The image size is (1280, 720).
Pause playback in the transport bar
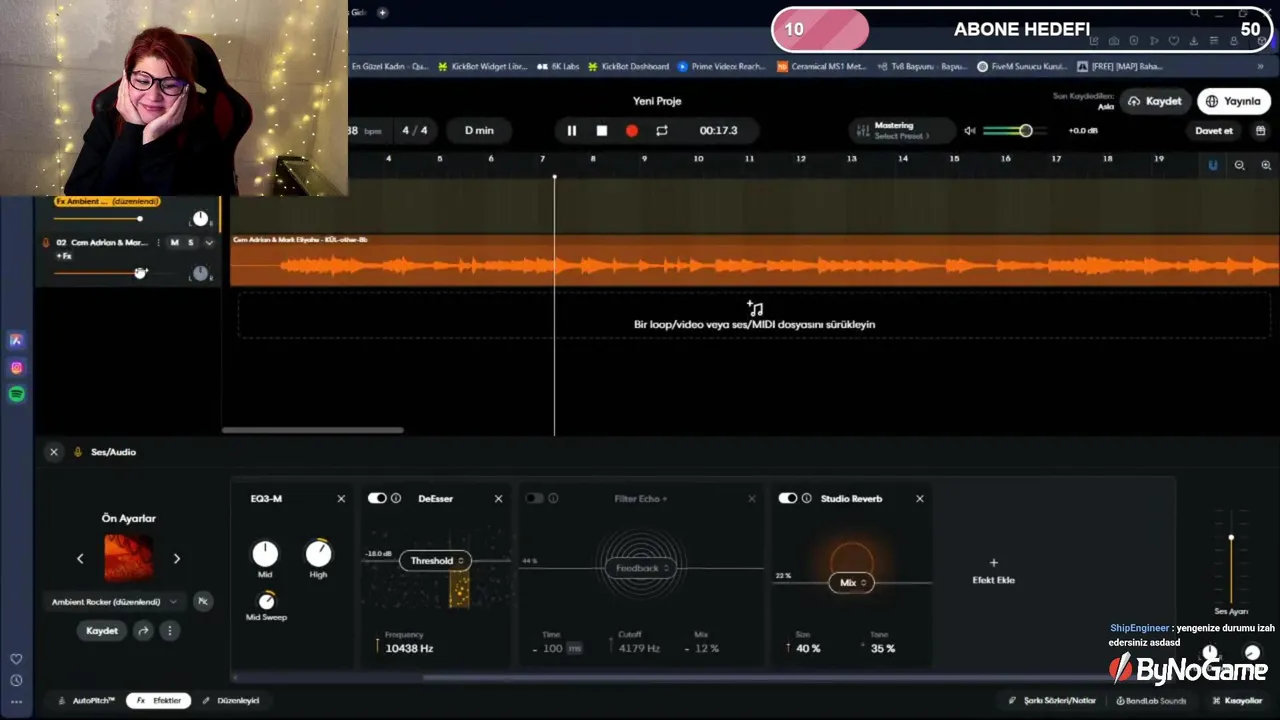point(572,131)
